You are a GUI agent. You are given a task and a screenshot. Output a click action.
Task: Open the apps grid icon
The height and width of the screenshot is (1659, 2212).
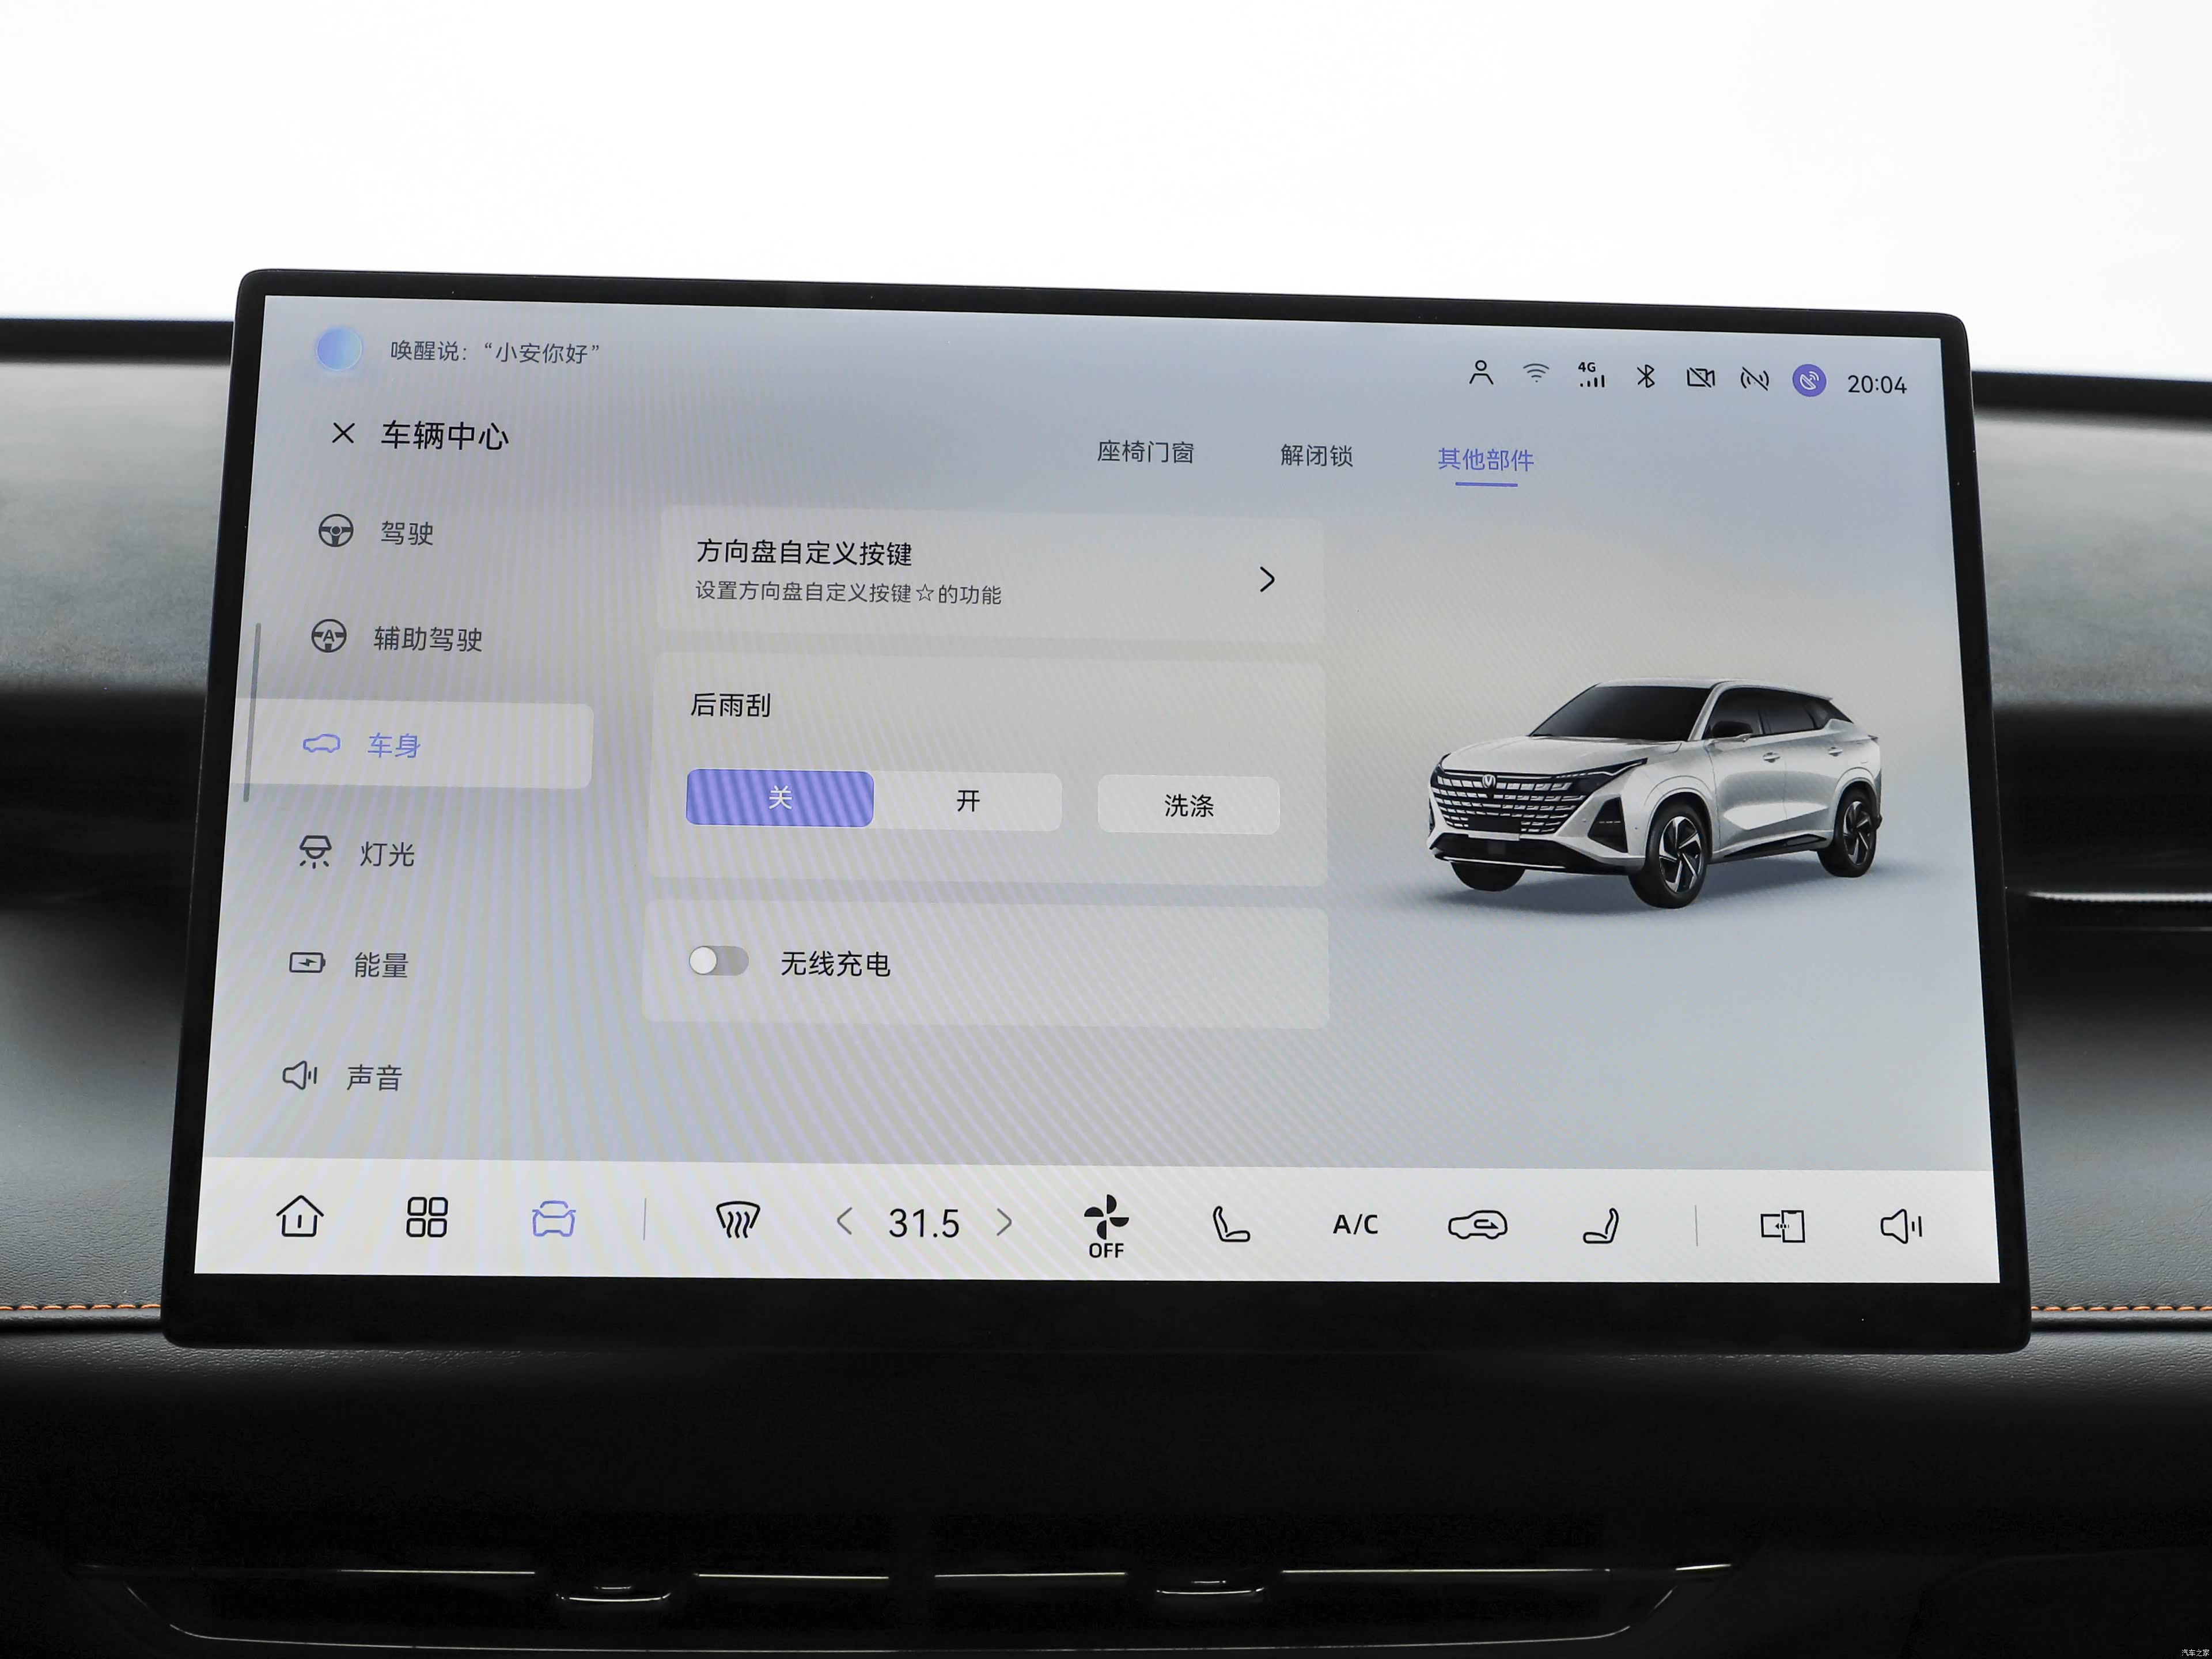point(426,1218)
